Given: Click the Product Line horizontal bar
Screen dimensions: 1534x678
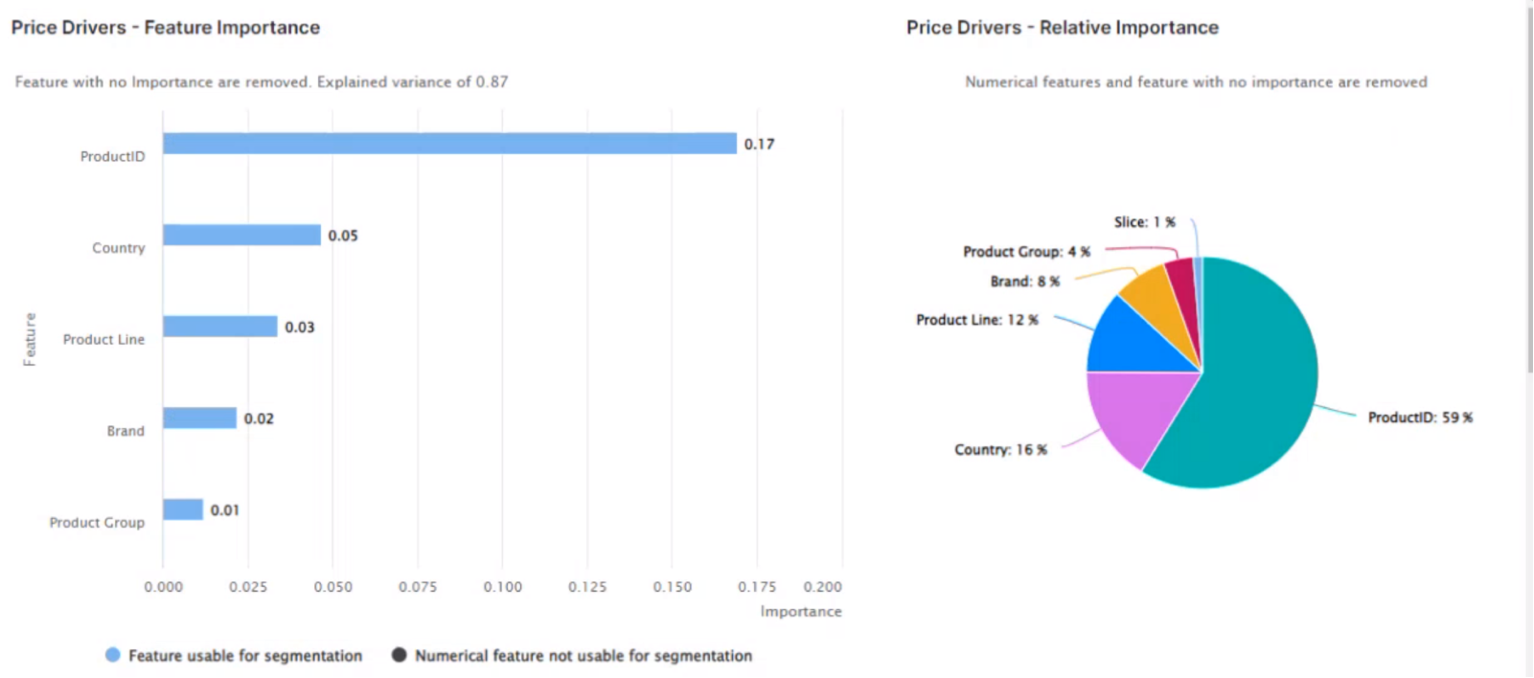Looking at the screenshot, I should click(x=220, y=327).
